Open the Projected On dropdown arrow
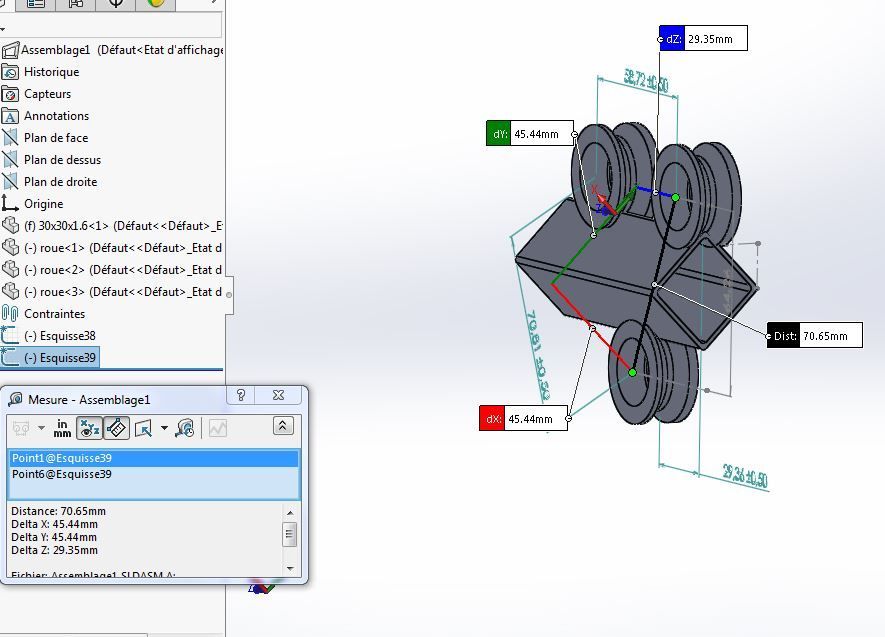This screenshot has width=885, height=637. click(x=164, y=428)
